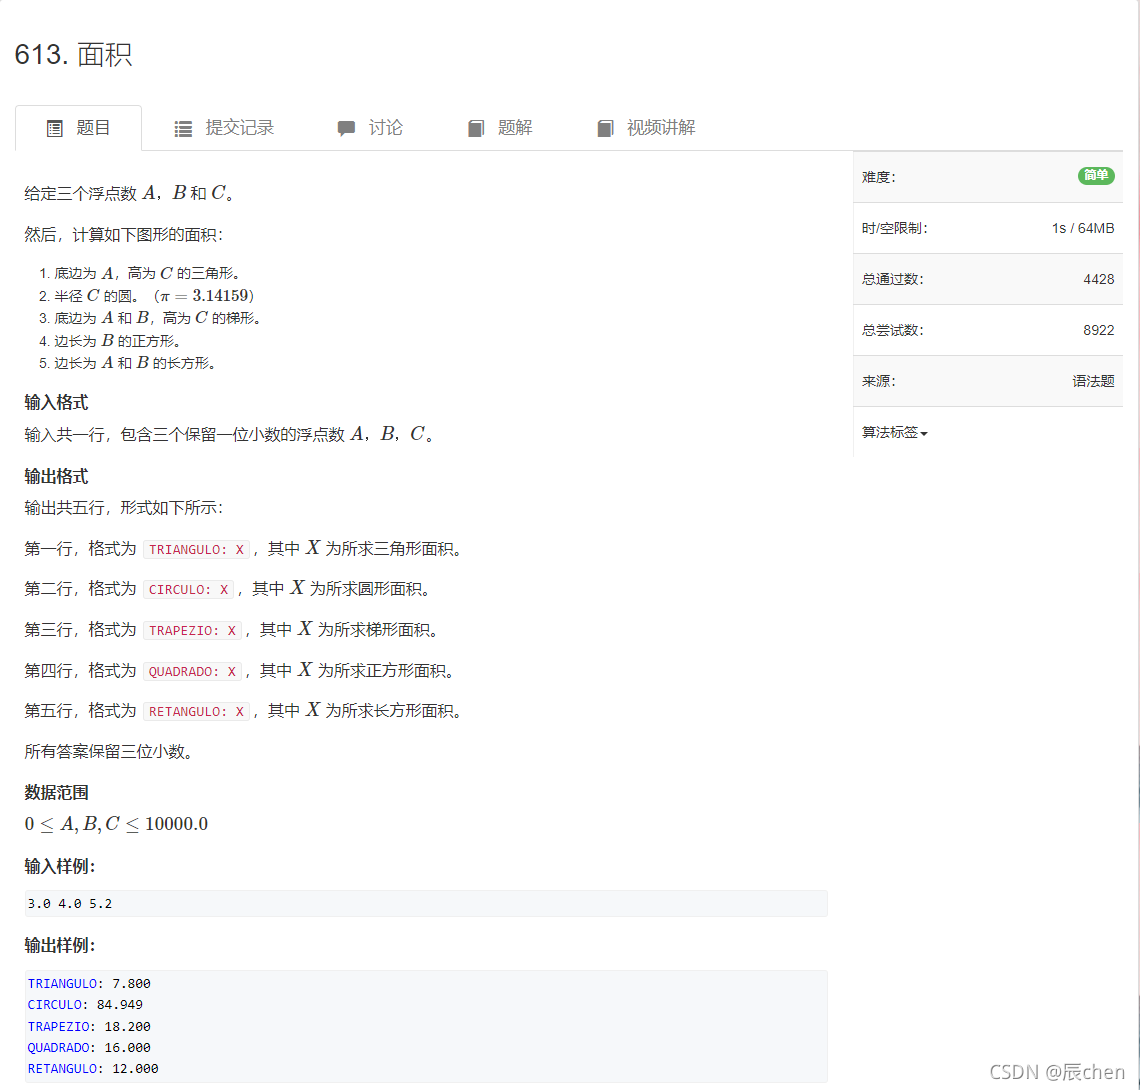Expand the 算法标签 dropdown
The width and height of the screenshot is (1140, 1090).
point(894,433)
